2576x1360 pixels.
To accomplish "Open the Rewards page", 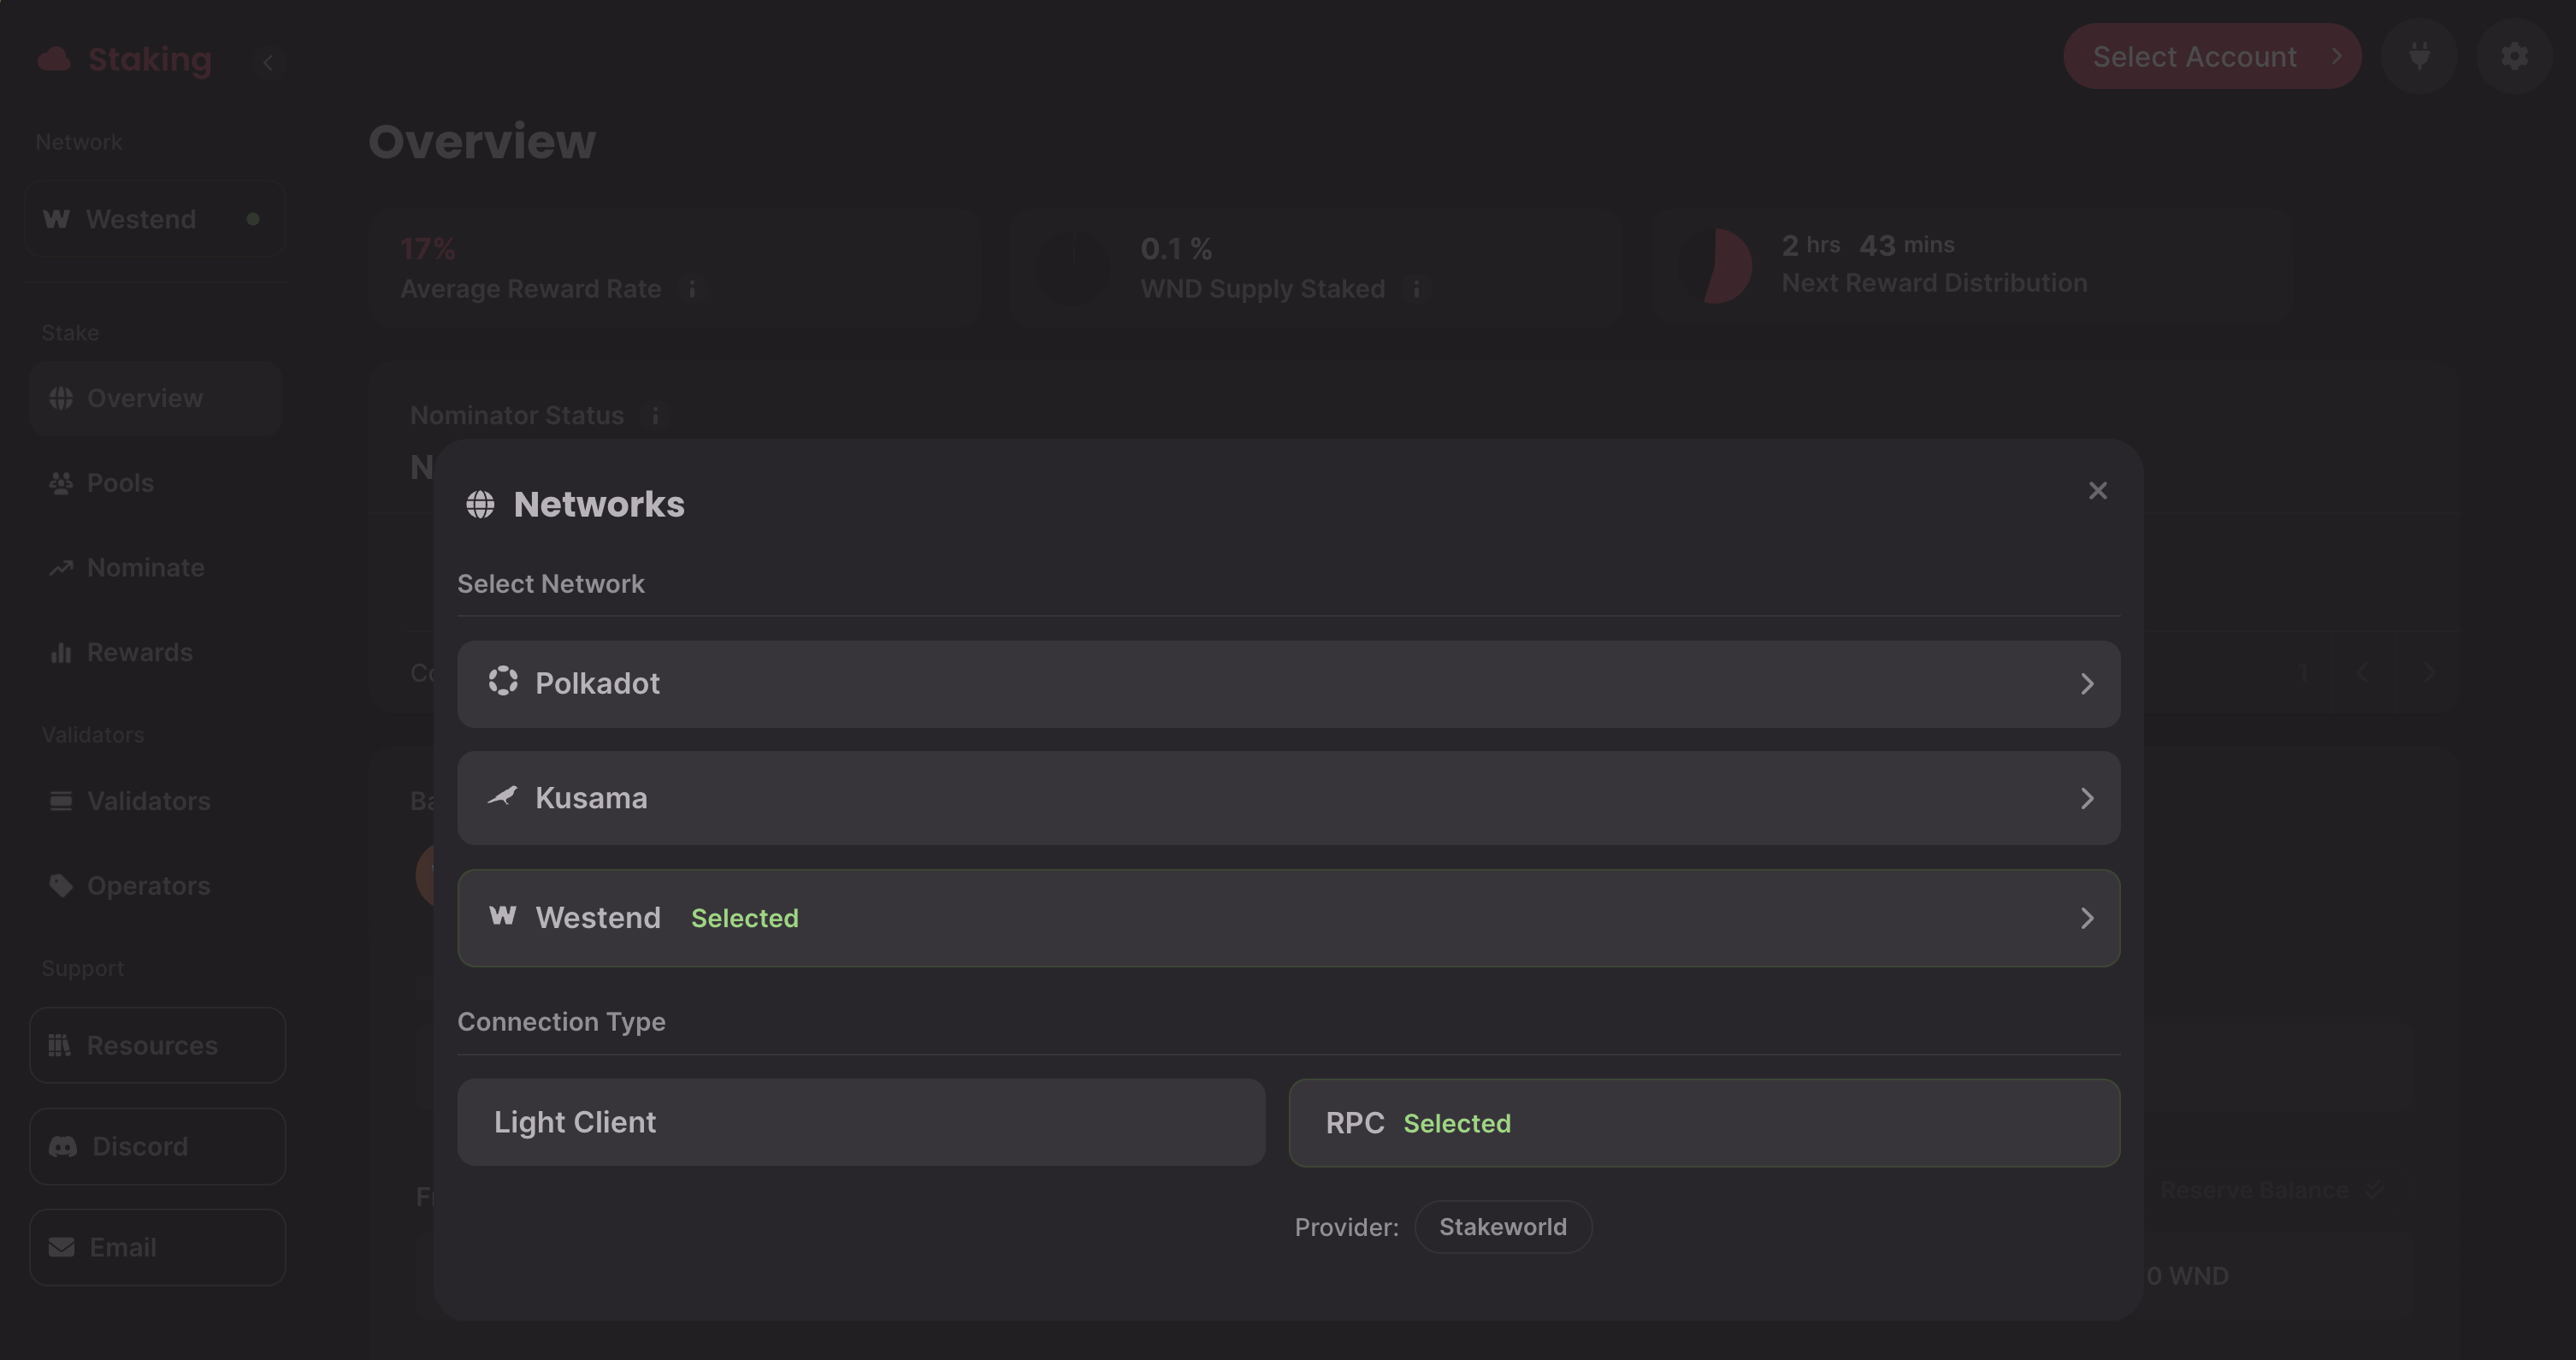I will point(155,653).
